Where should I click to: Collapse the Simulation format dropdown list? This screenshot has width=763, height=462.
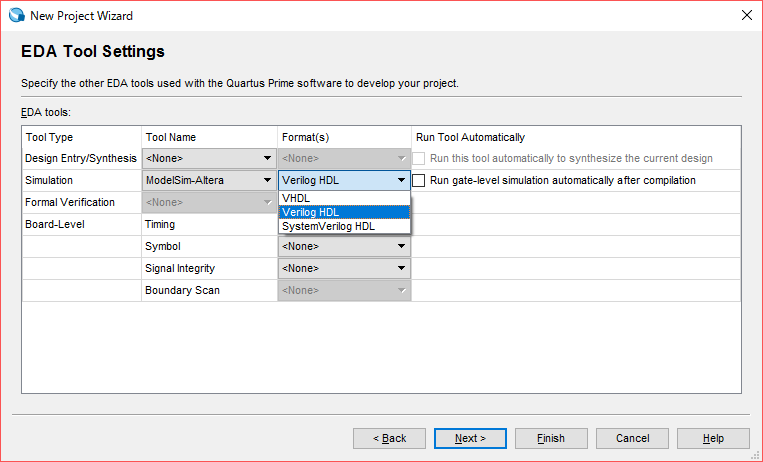[x=401, y=181]
